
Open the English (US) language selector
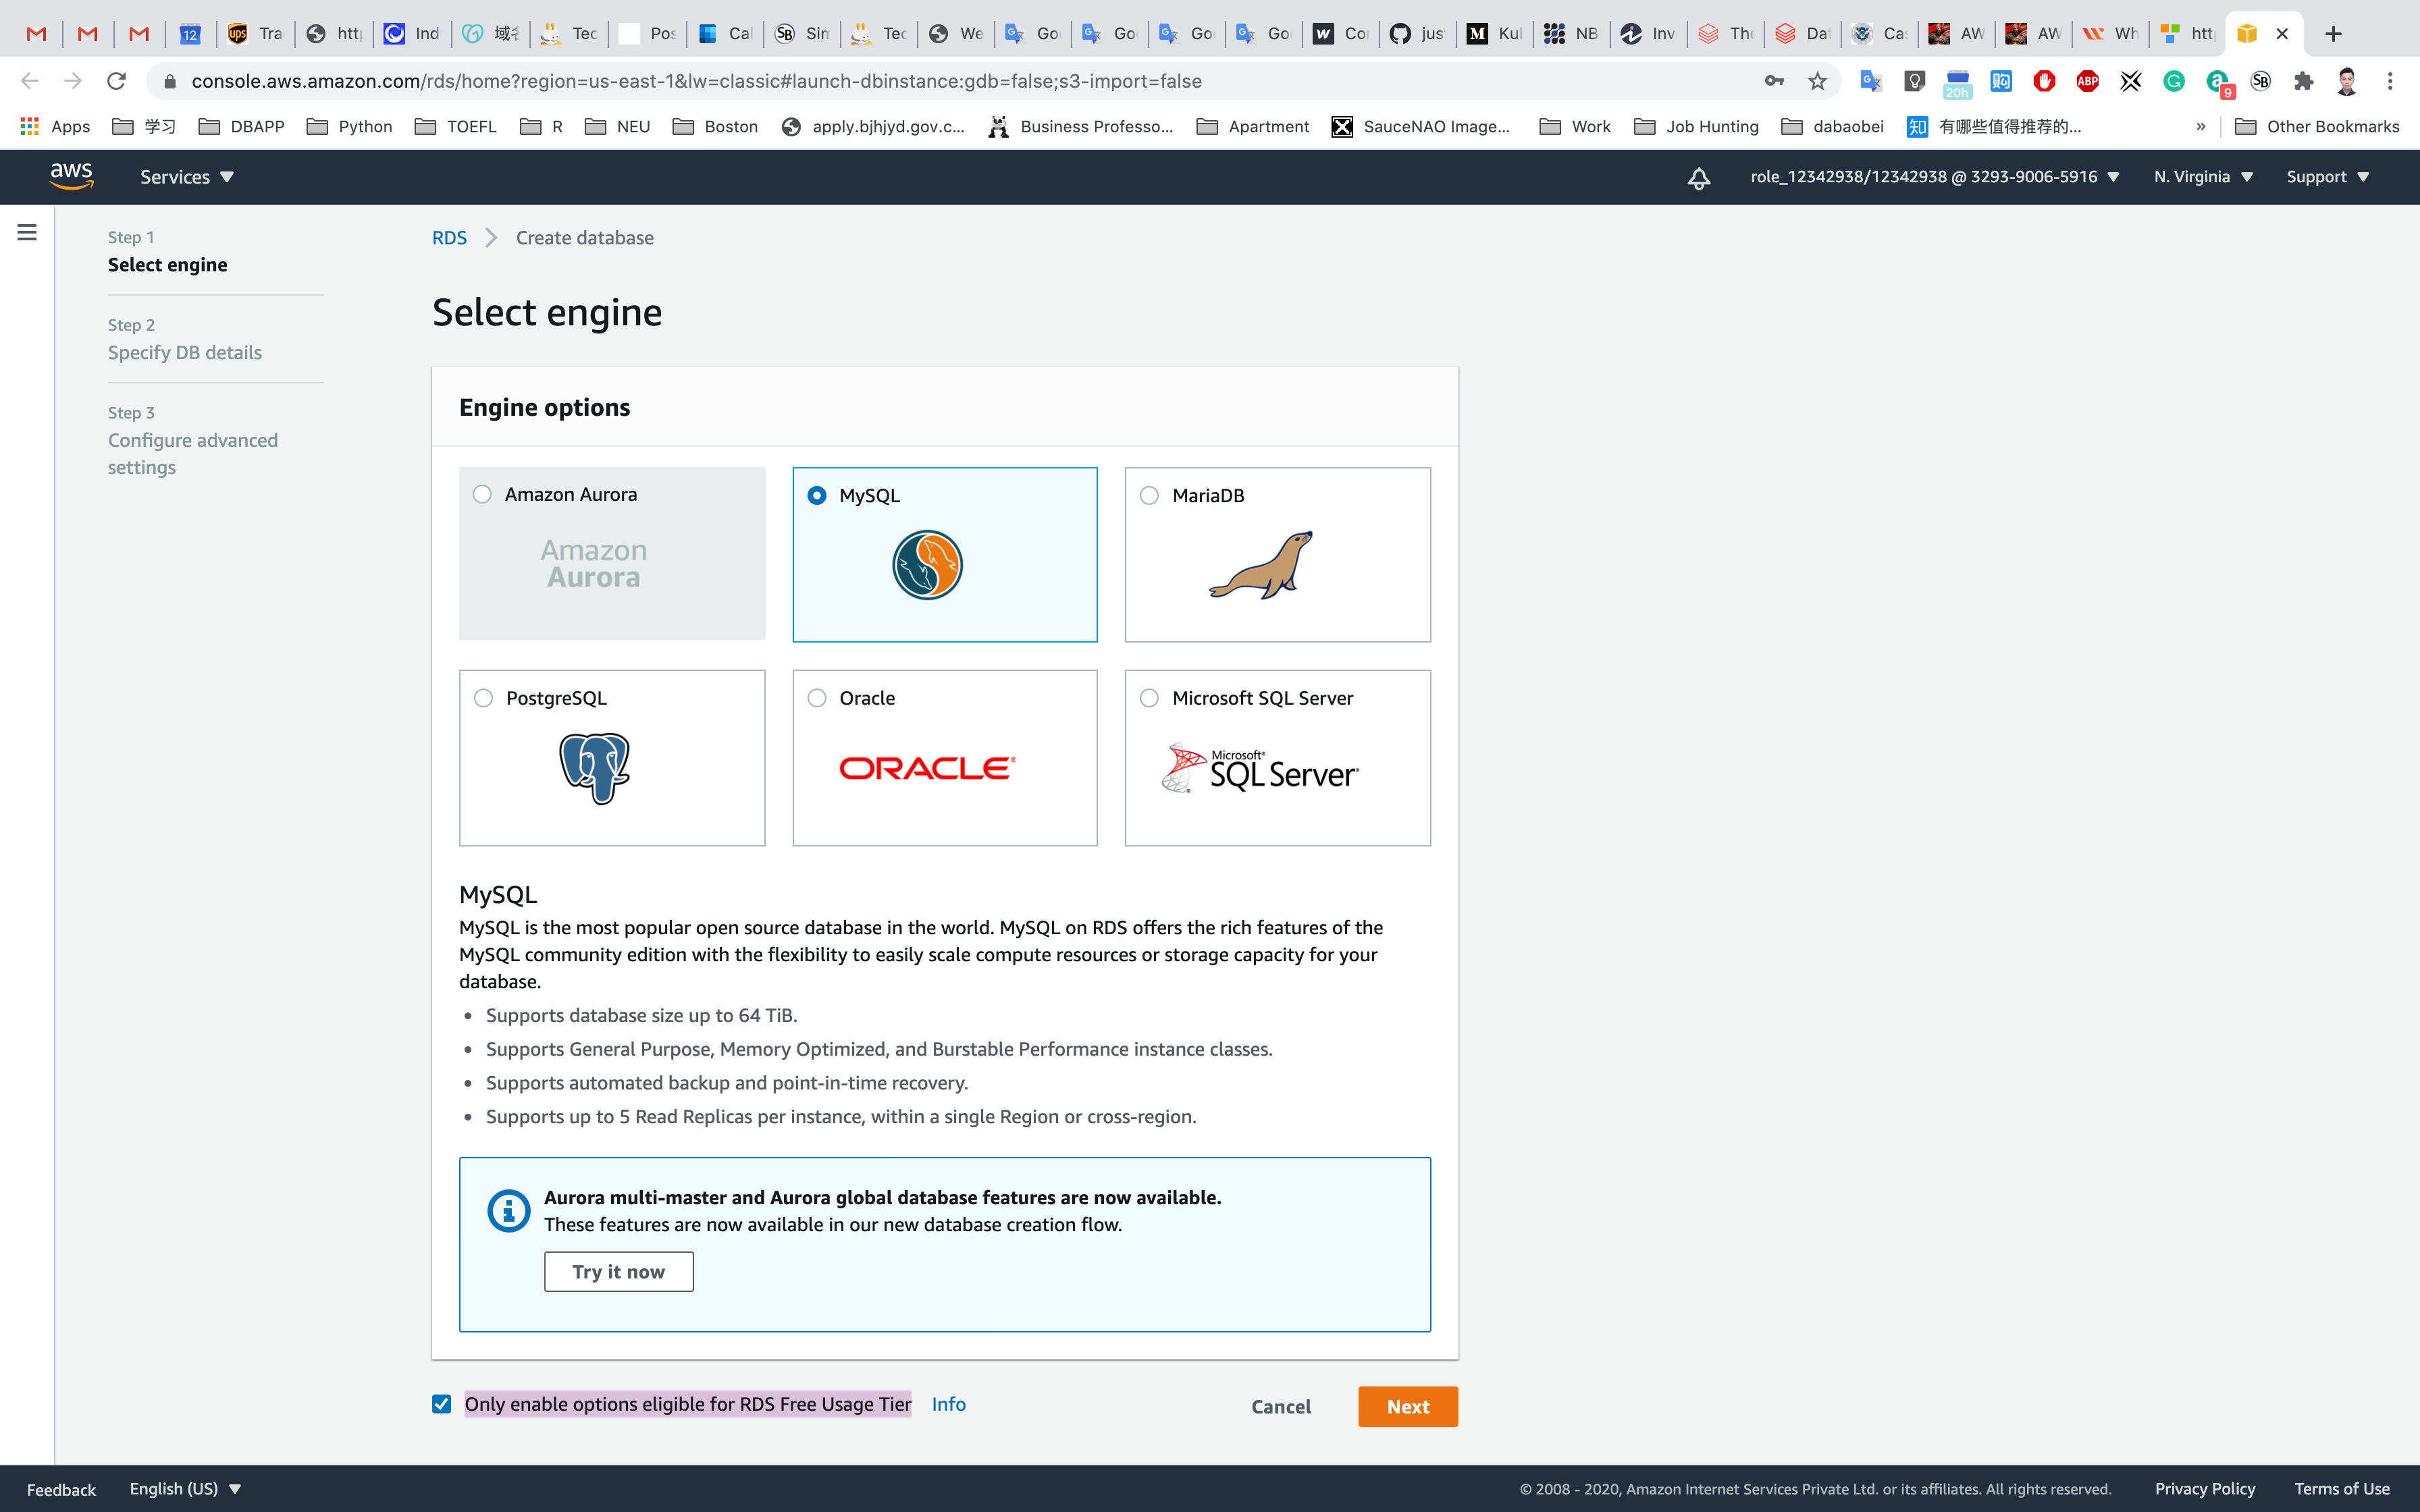click(x=185, y=1488)
